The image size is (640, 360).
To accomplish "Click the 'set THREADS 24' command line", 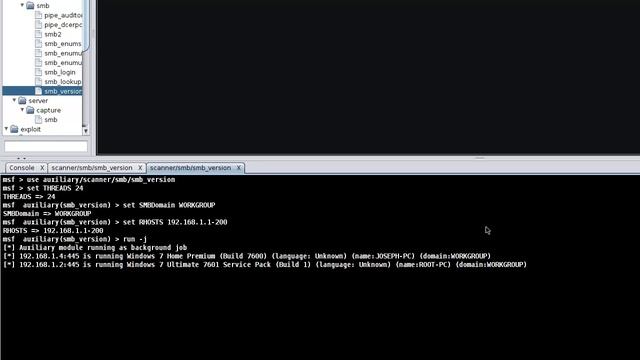I will tap(43, 188).
